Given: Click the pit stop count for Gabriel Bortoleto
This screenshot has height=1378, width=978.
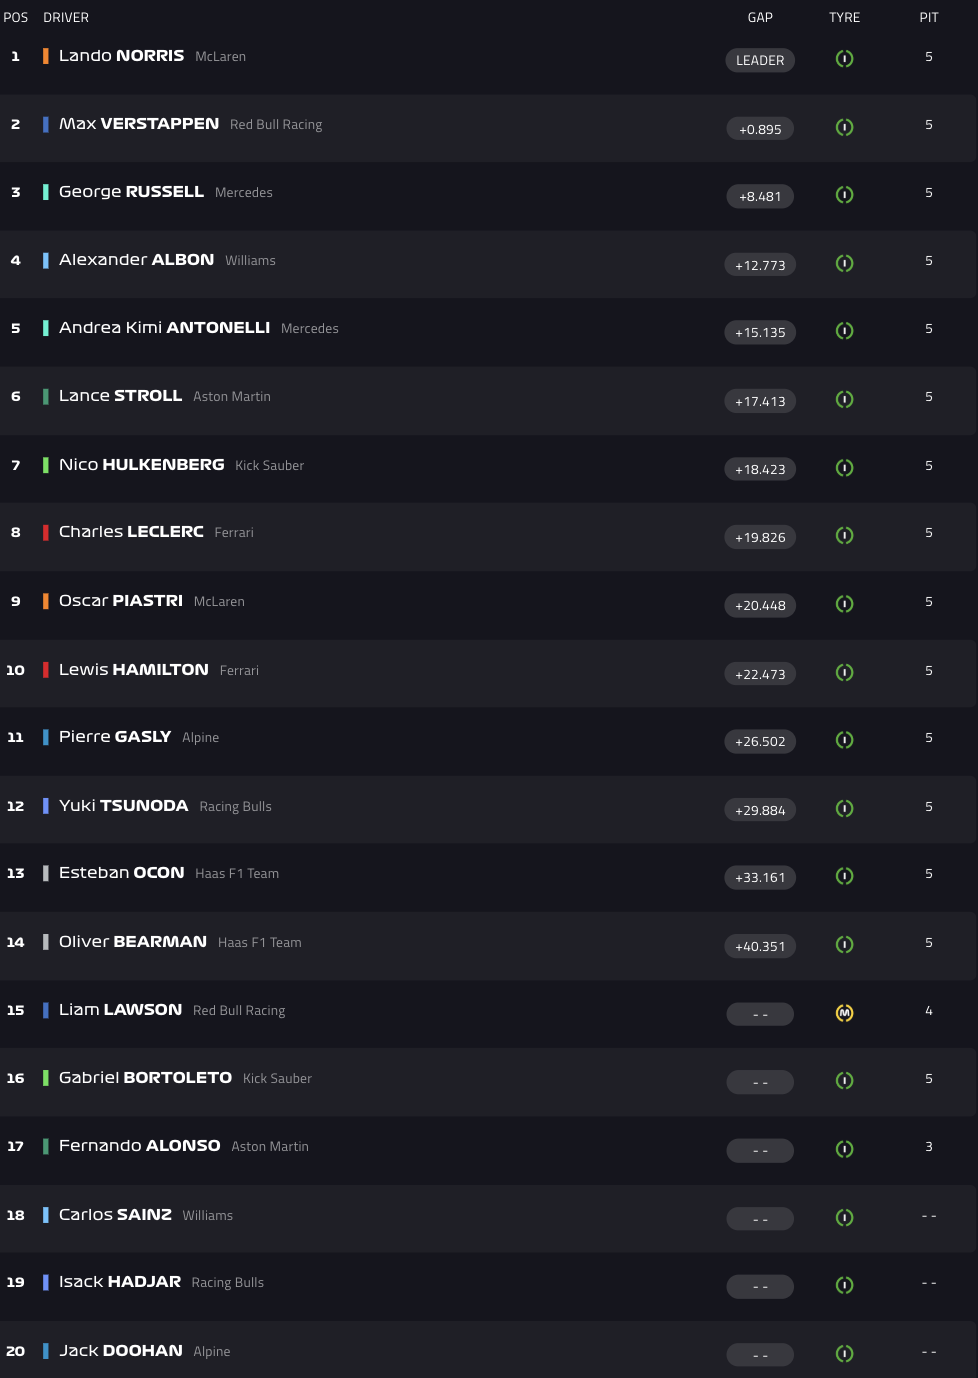Looking at the screenshot, I should [928, 1079].
